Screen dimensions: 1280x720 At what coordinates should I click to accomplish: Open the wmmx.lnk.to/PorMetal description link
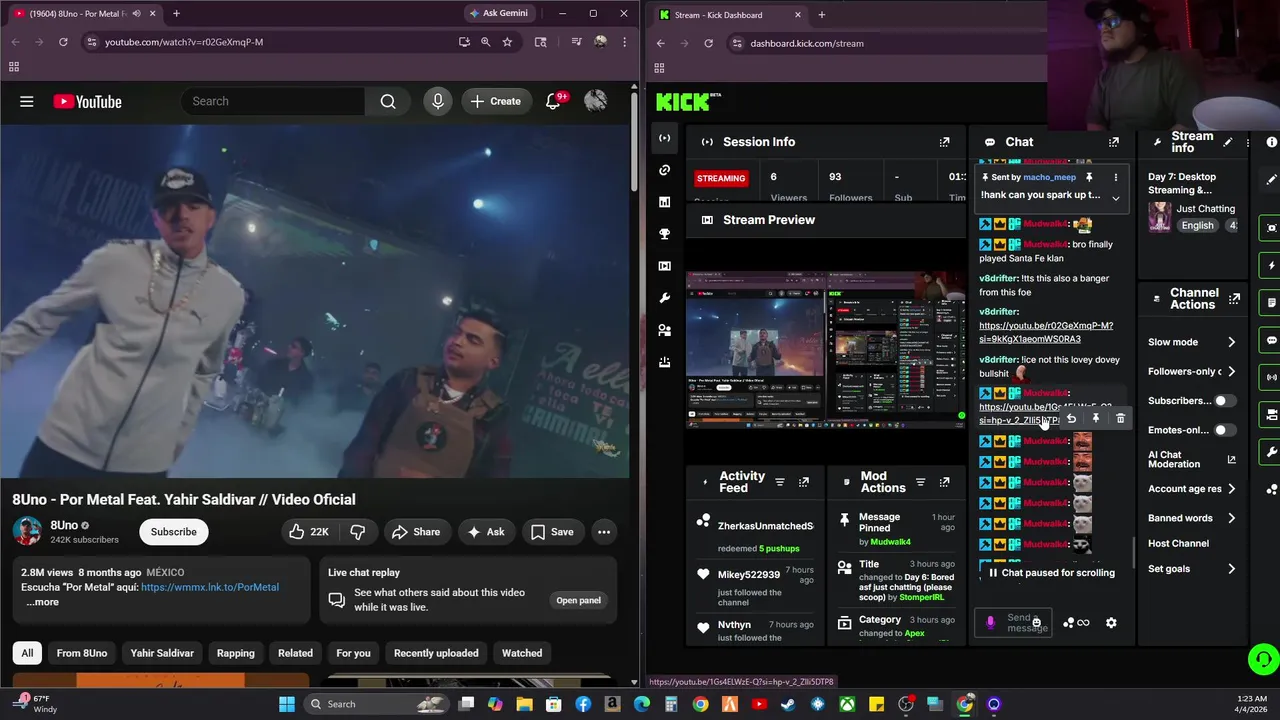click(210, 587)
